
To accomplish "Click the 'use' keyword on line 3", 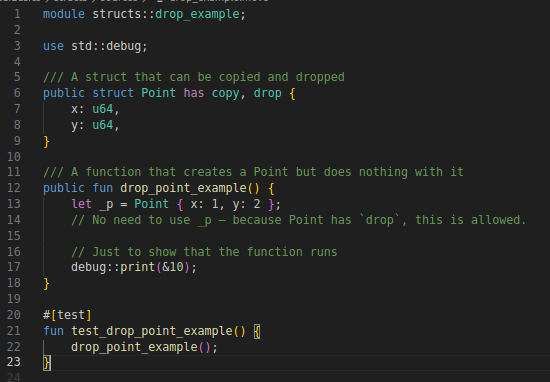I will 53,46.
